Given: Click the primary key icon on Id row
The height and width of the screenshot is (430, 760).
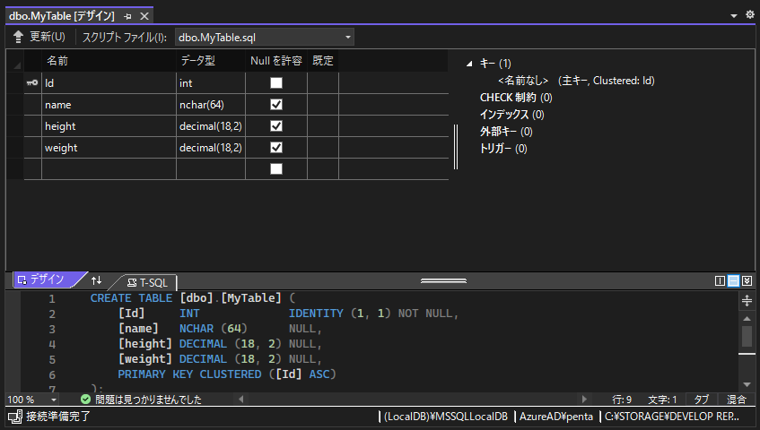Looking at the screenshot, I should (x=32, y=83).
